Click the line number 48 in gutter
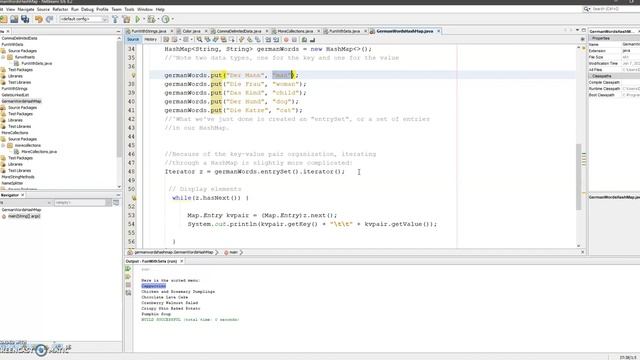This screenshot has height=360, width=640. click(131, 171)
